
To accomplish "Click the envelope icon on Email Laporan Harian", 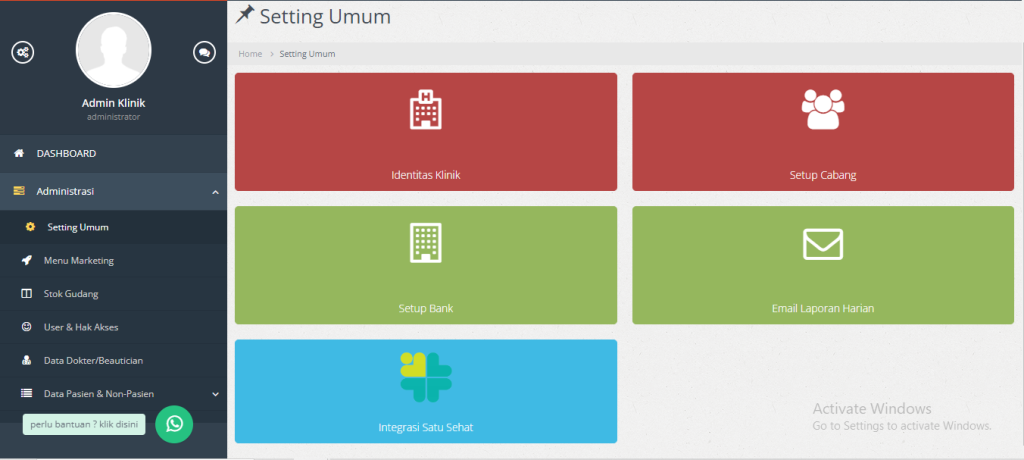I will [x=823, y=244].
